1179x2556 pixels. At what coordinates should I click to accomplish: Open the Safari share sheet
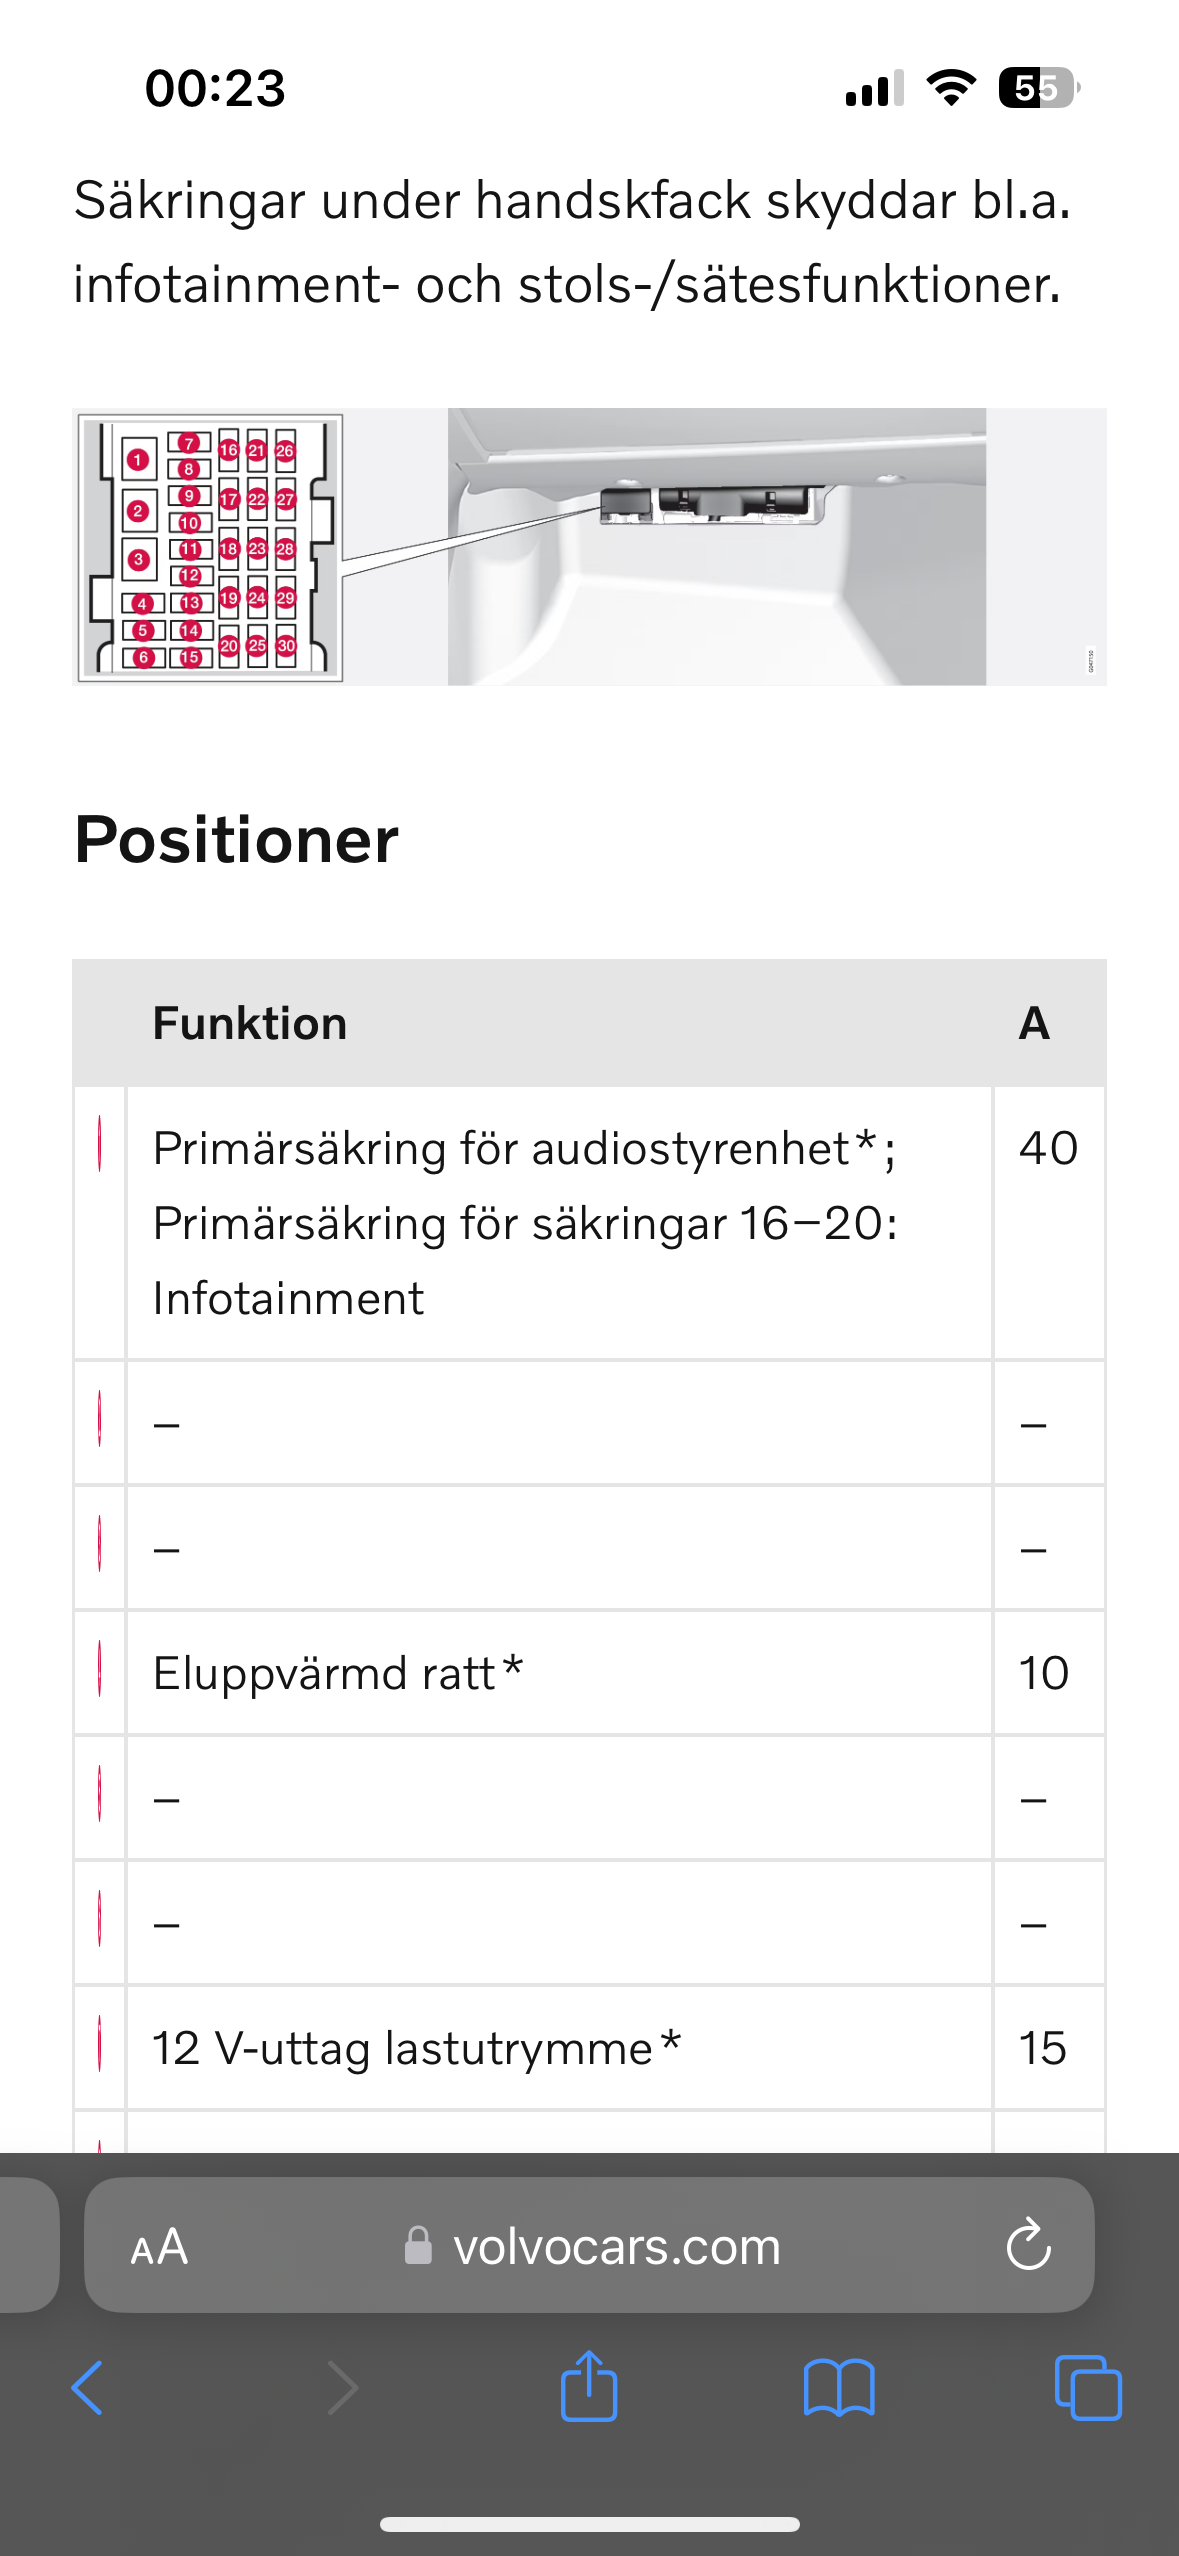(589, 2386)
